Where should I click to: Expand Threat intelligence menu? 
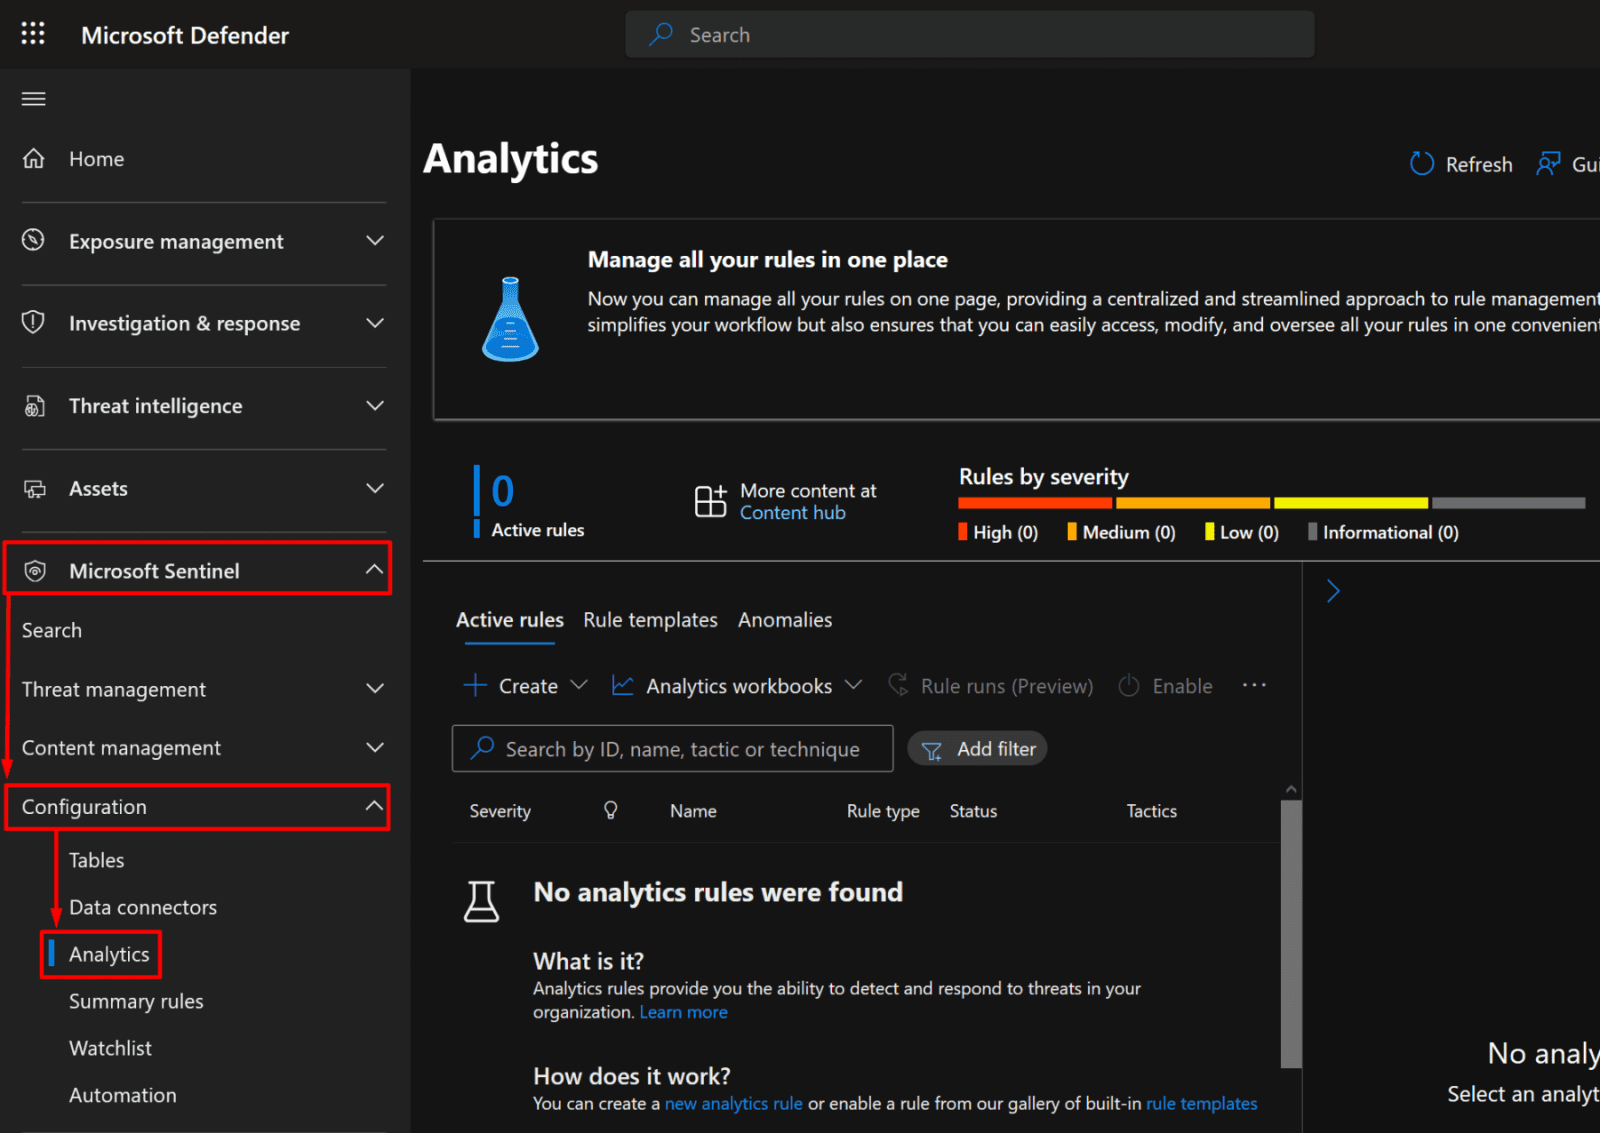375,406
